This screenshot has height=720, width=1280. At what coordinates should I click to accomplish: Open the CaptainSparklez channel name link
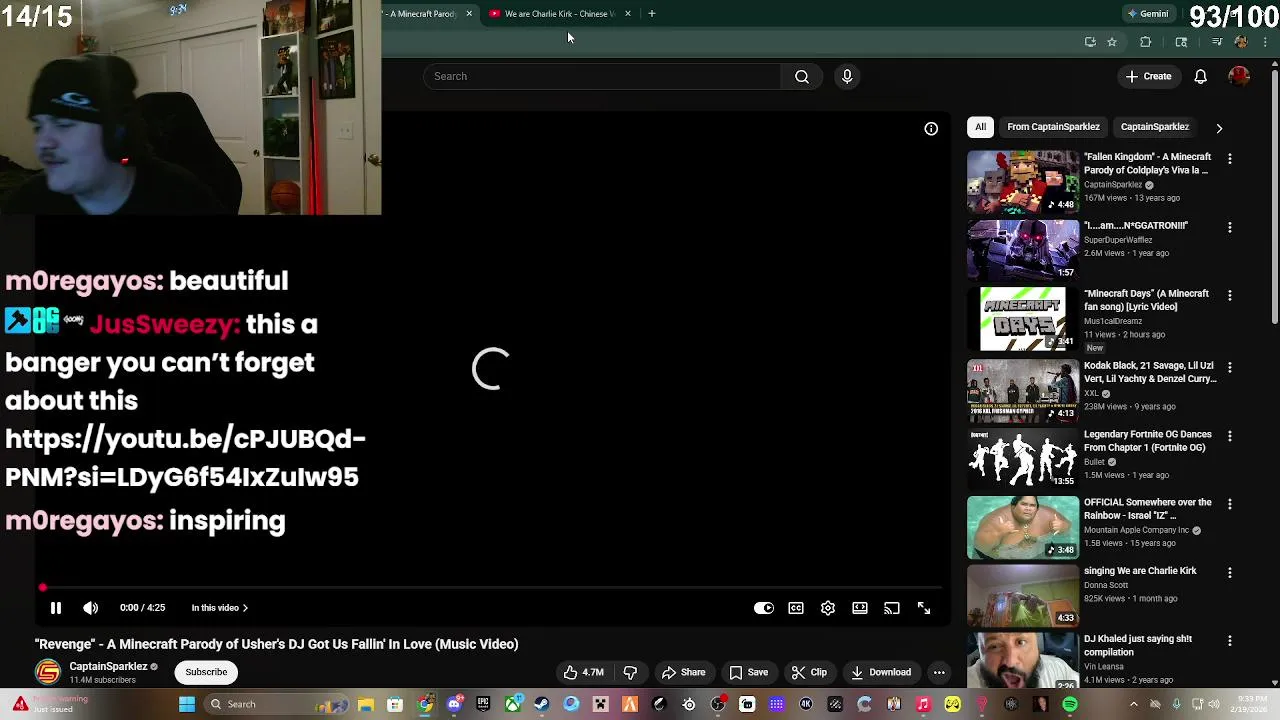pyautogui.click(x=108, y=666)
